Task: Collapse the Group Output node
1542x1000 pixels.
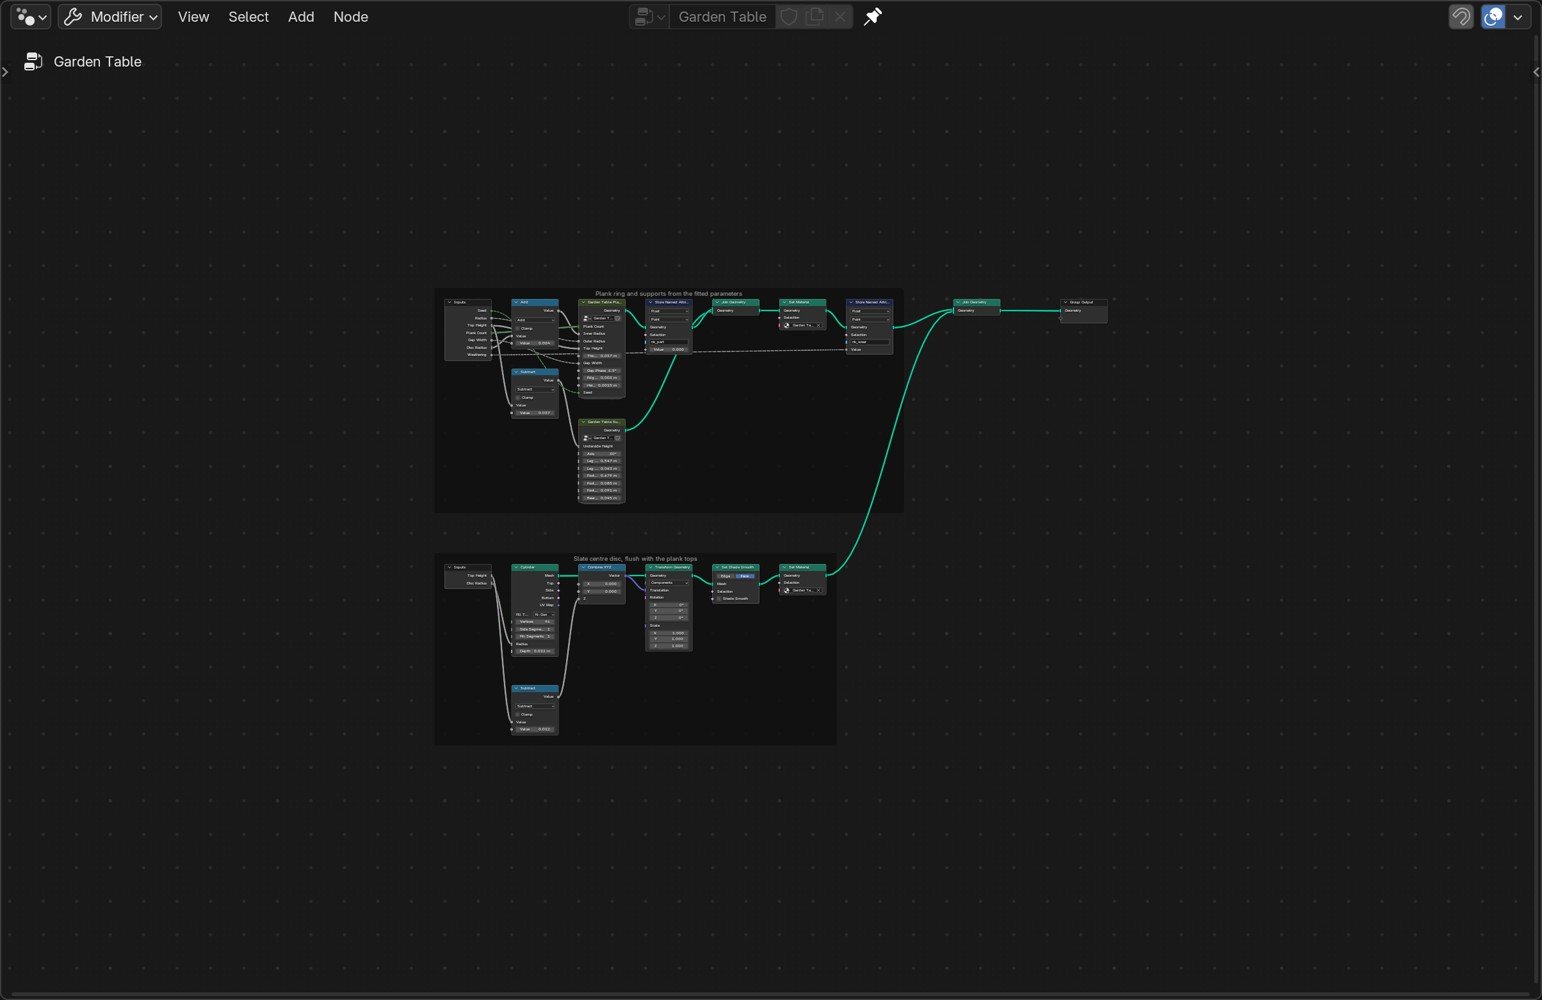Action: (1065, 302)
